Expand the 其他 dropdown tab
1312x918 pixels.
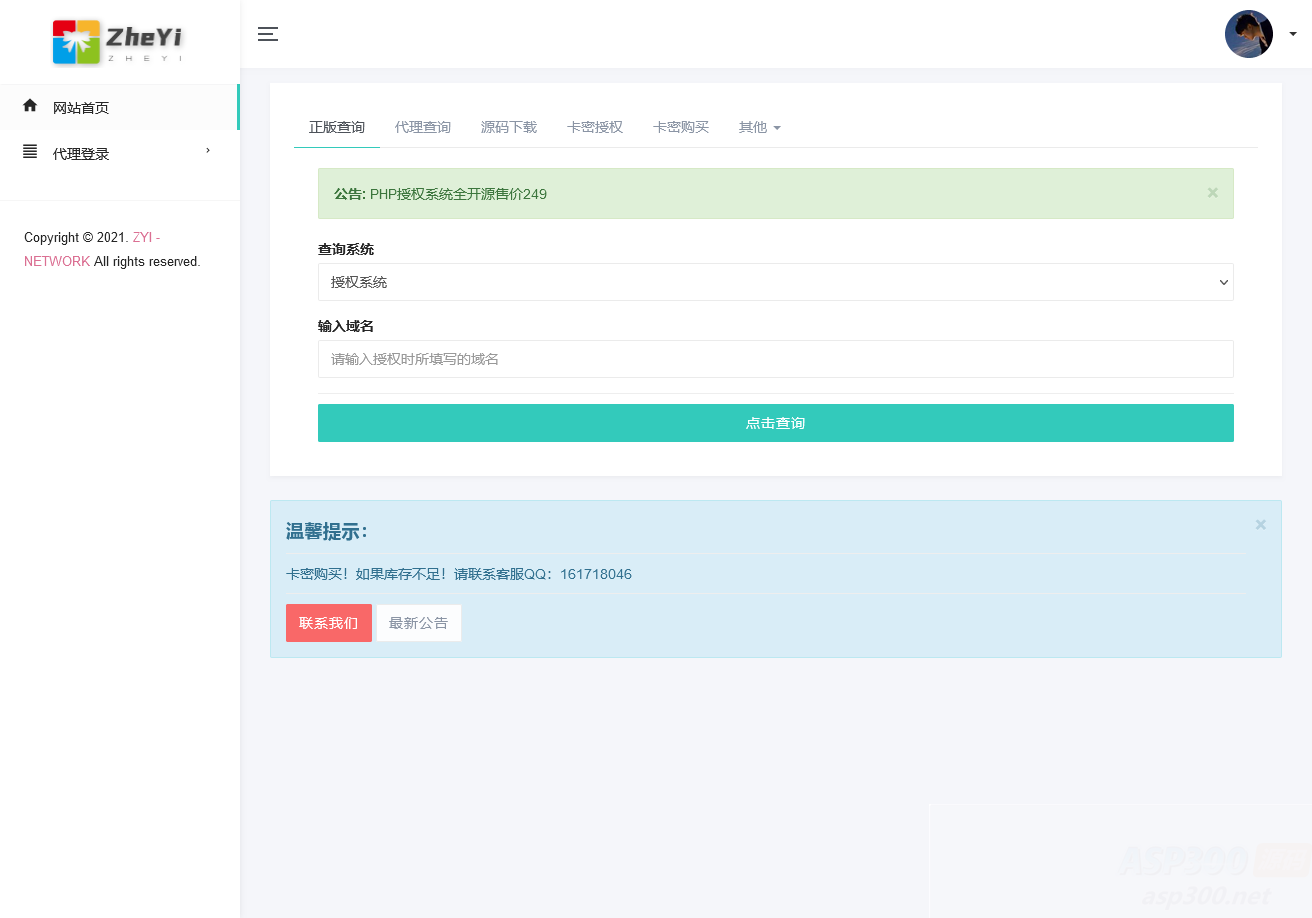pos(760,127)
